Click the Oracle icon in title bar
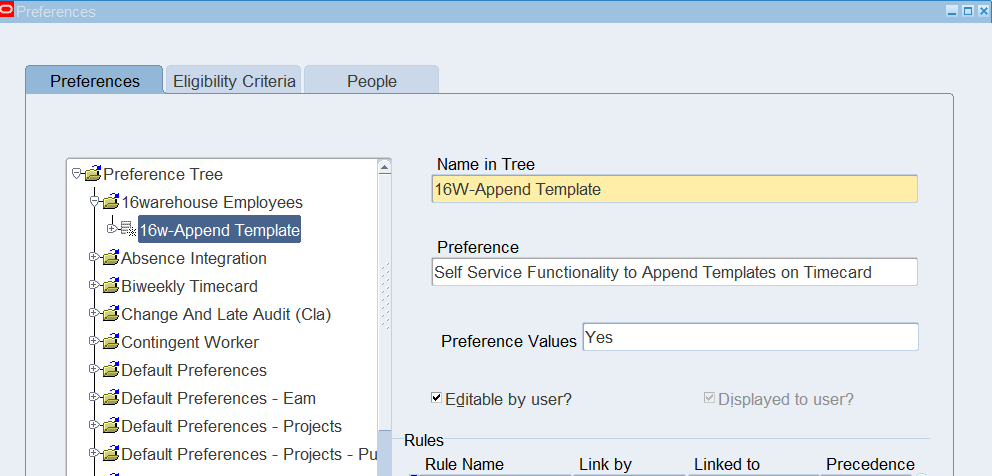Image resolution: width=992 pixels, height=476 pixels. point(8,11)
